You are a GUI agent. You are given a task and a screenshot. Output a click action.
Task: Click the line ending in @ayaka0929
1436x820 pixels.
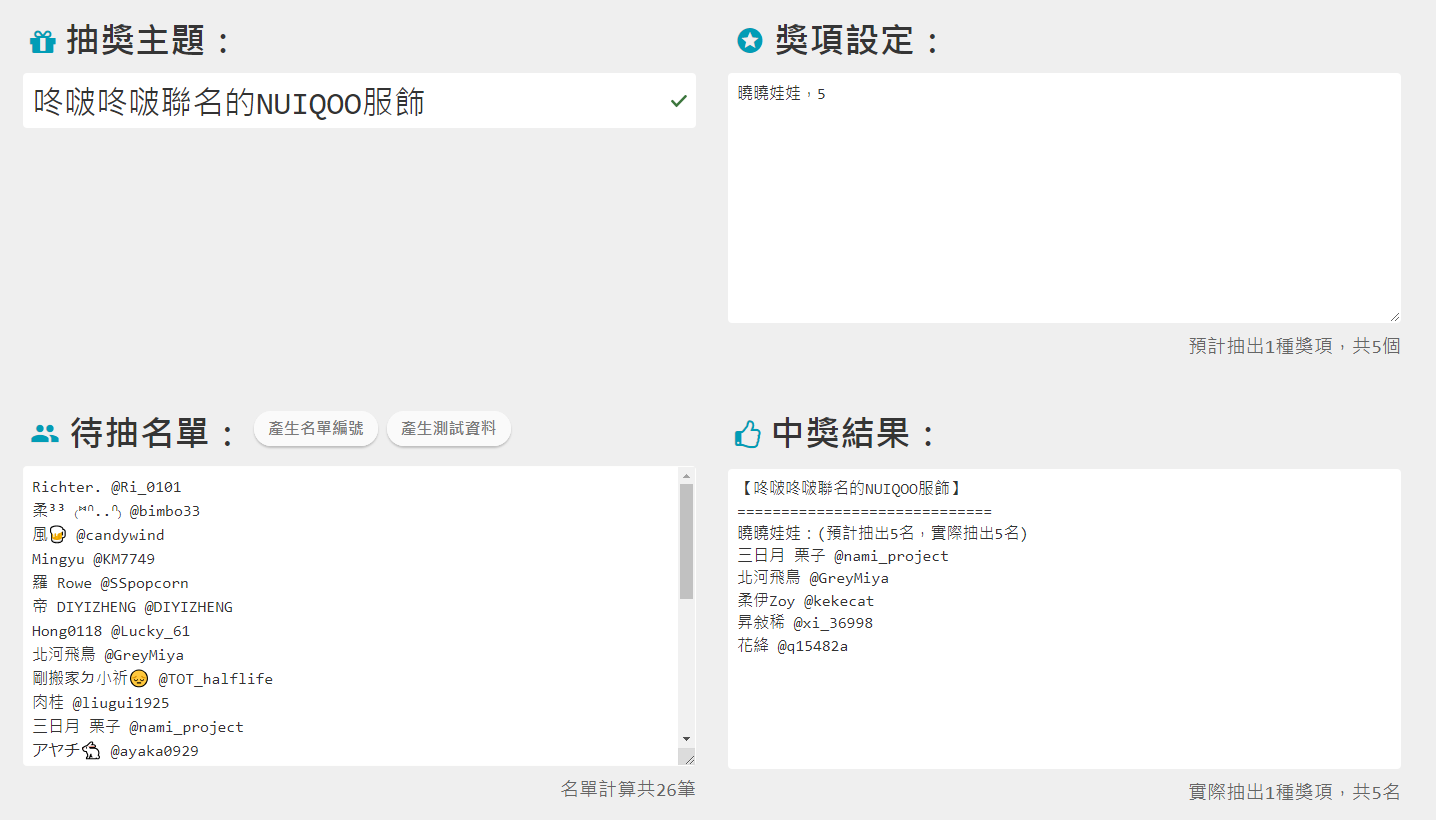[x=115, y=751]
